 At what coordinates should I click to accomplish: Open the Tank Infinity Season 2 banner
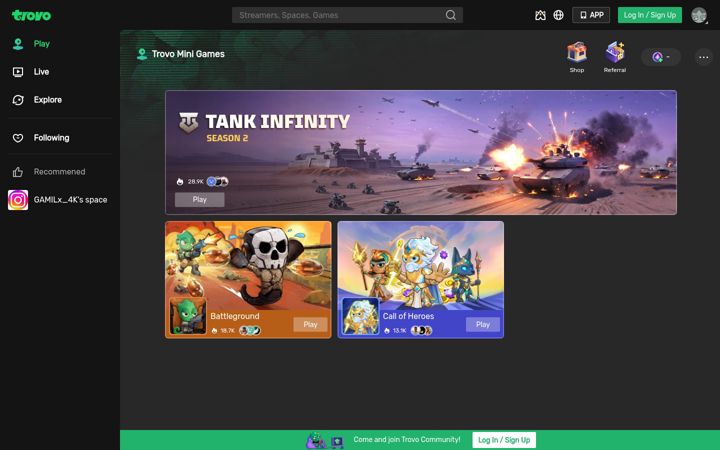coord(421,152)
